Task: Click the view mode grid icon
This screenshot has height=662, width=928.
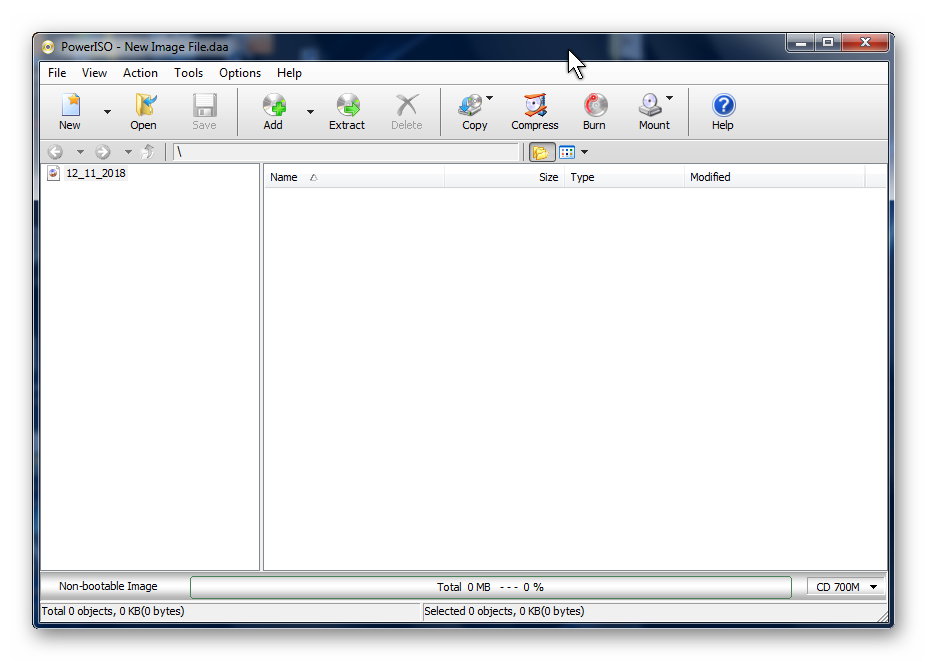Action: (567, 153)
